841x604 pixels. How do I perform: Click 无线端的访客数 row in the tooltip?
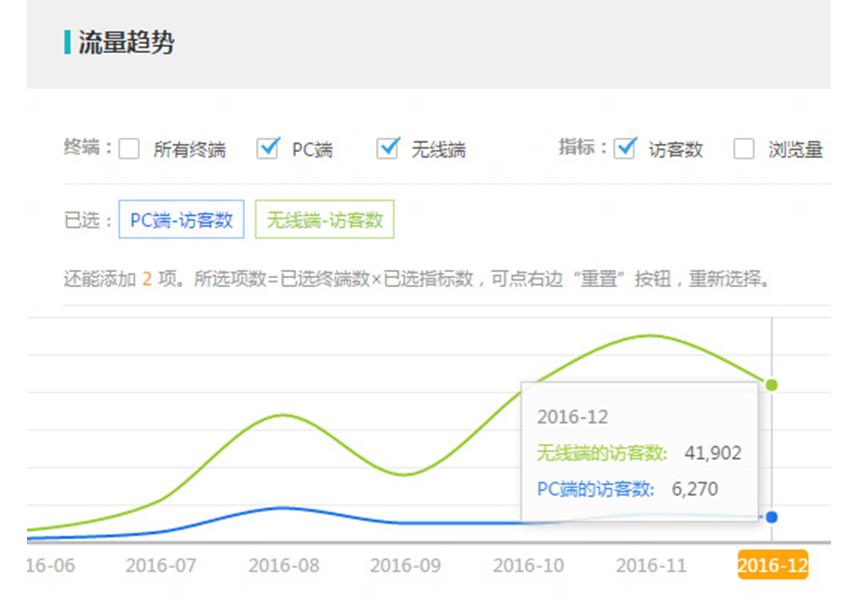pos(639,453)
